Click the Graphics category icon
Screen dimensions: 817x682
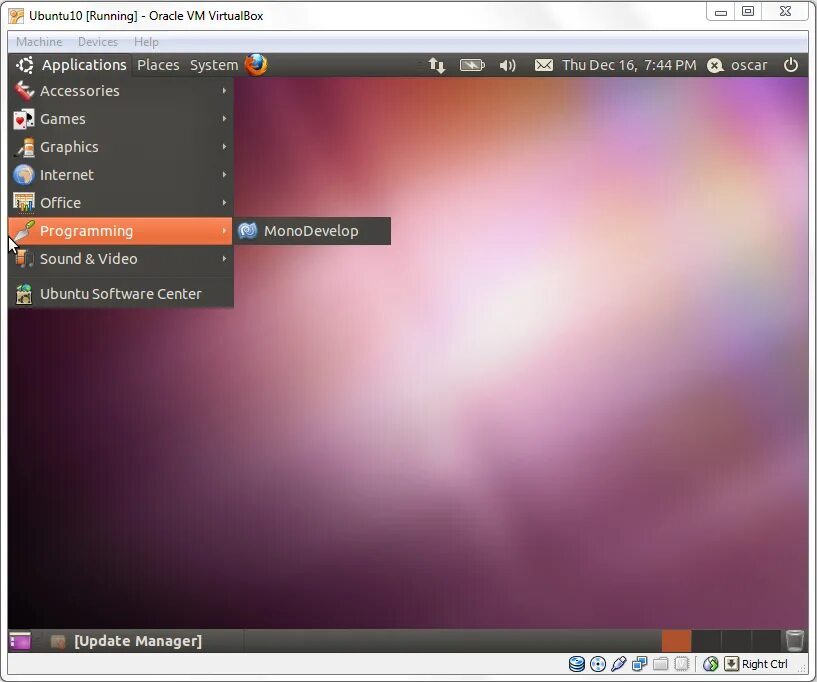pos(24,147)
